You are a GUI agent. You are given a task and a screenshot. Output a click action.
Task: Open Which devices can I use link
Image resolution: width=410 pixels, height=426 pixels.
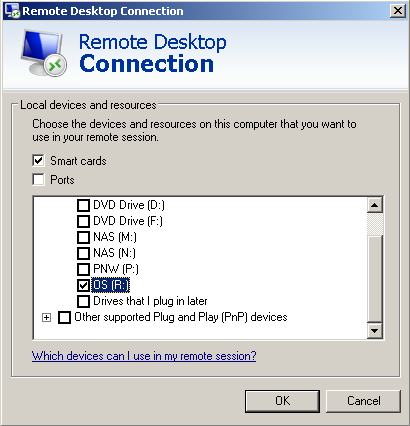(144, 356)
